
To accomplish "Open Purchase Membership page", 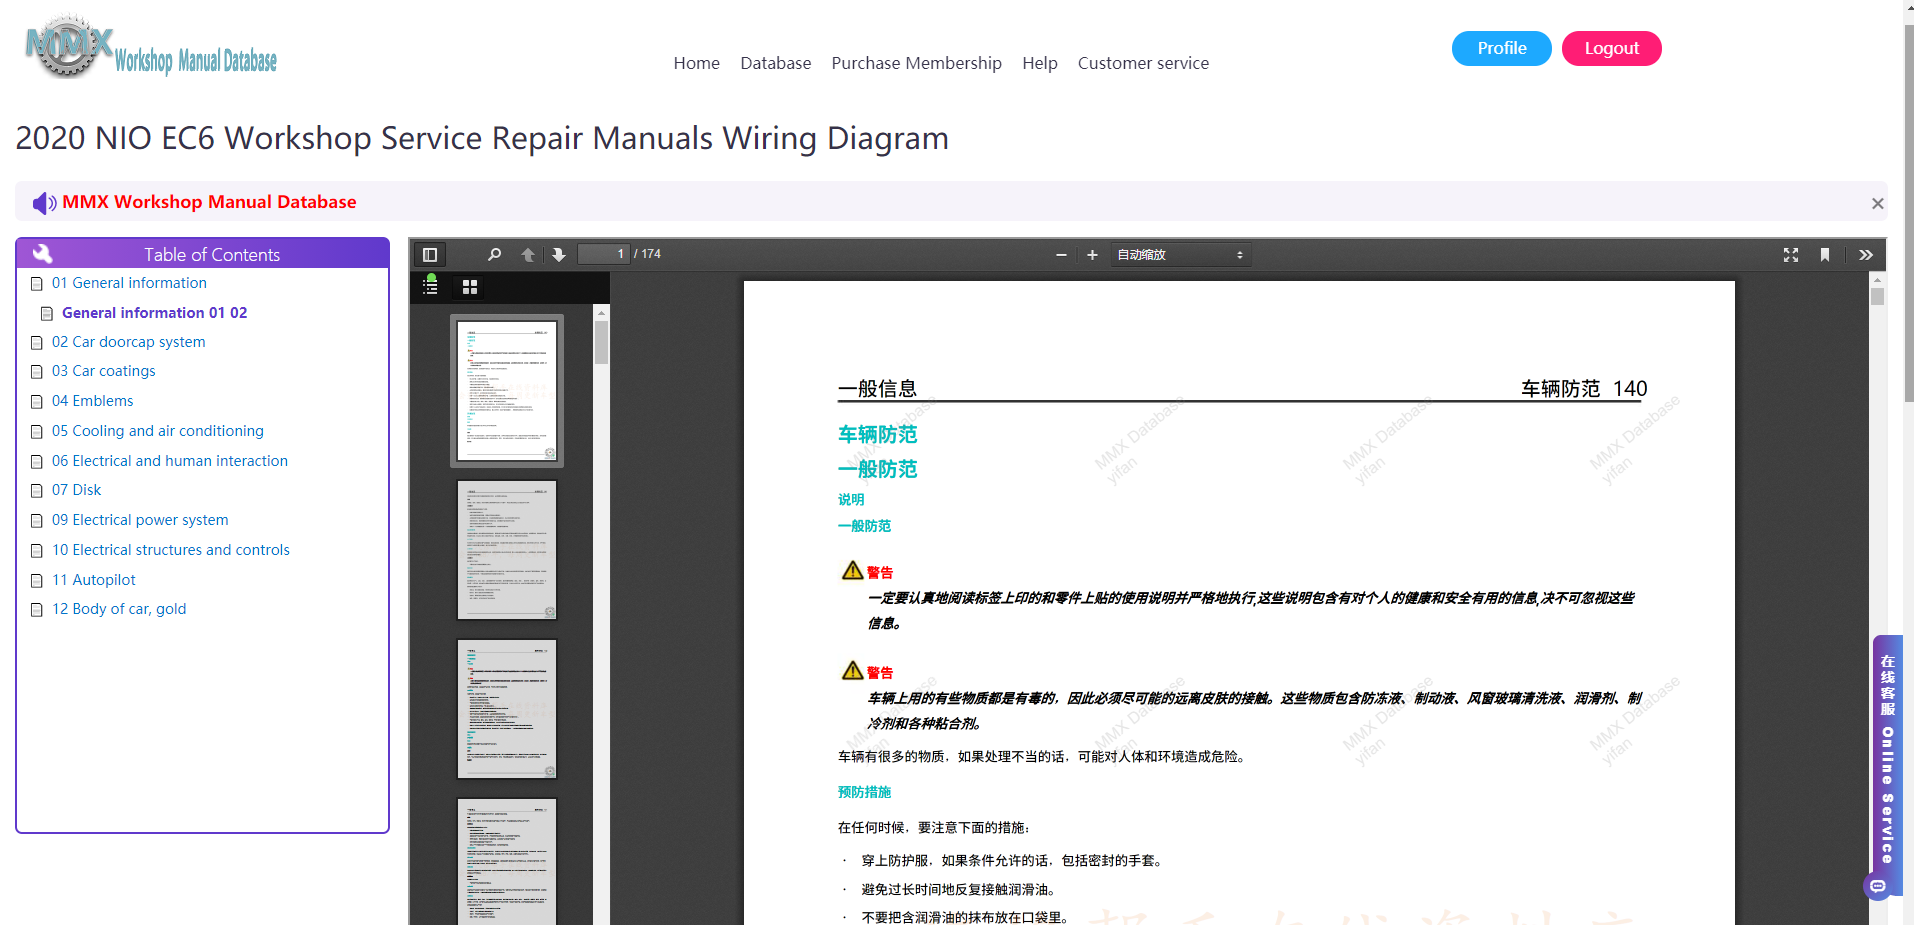I will (x=917, y=63).
